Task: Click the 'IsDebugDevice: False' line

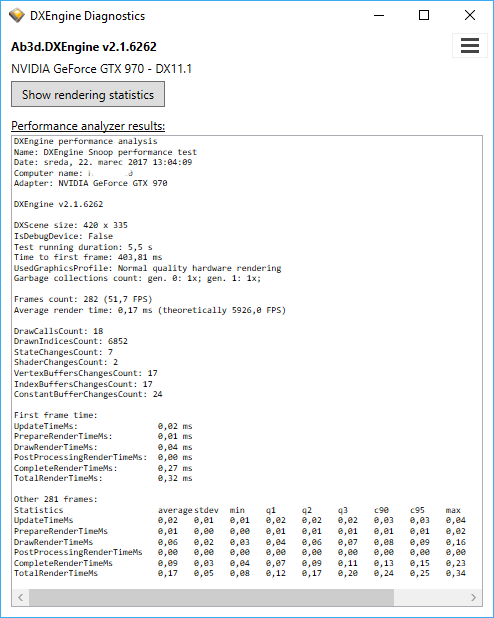Action: pos(63,236)
